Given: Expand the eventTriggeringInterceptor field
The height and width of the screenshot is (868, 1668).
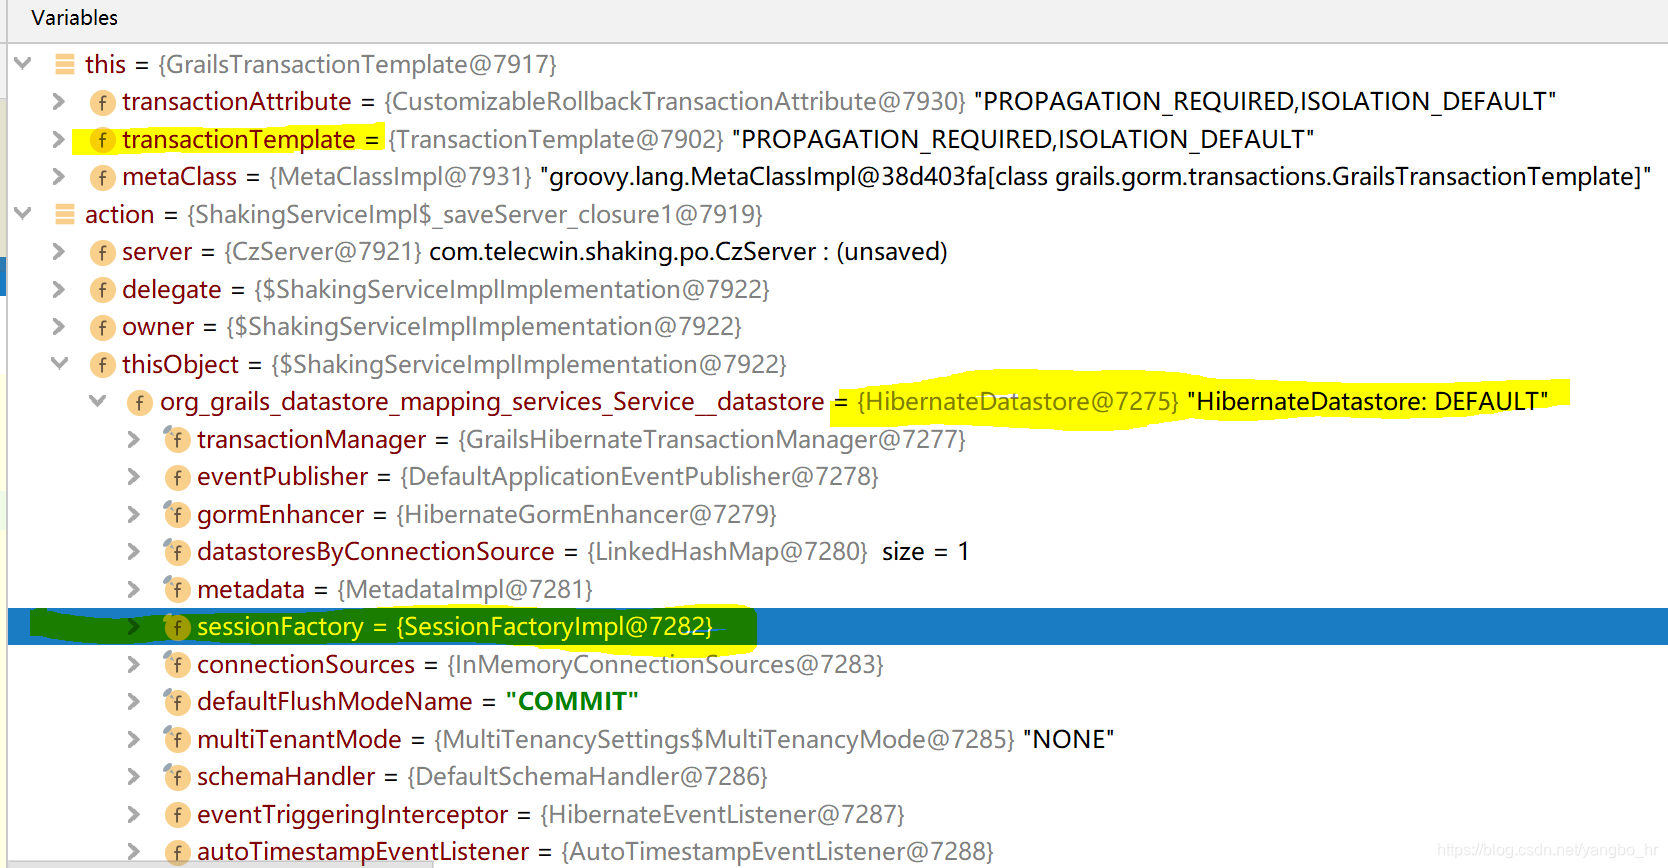Looking at the screenshot, I should pyautogui.click(x=134, y=814).
